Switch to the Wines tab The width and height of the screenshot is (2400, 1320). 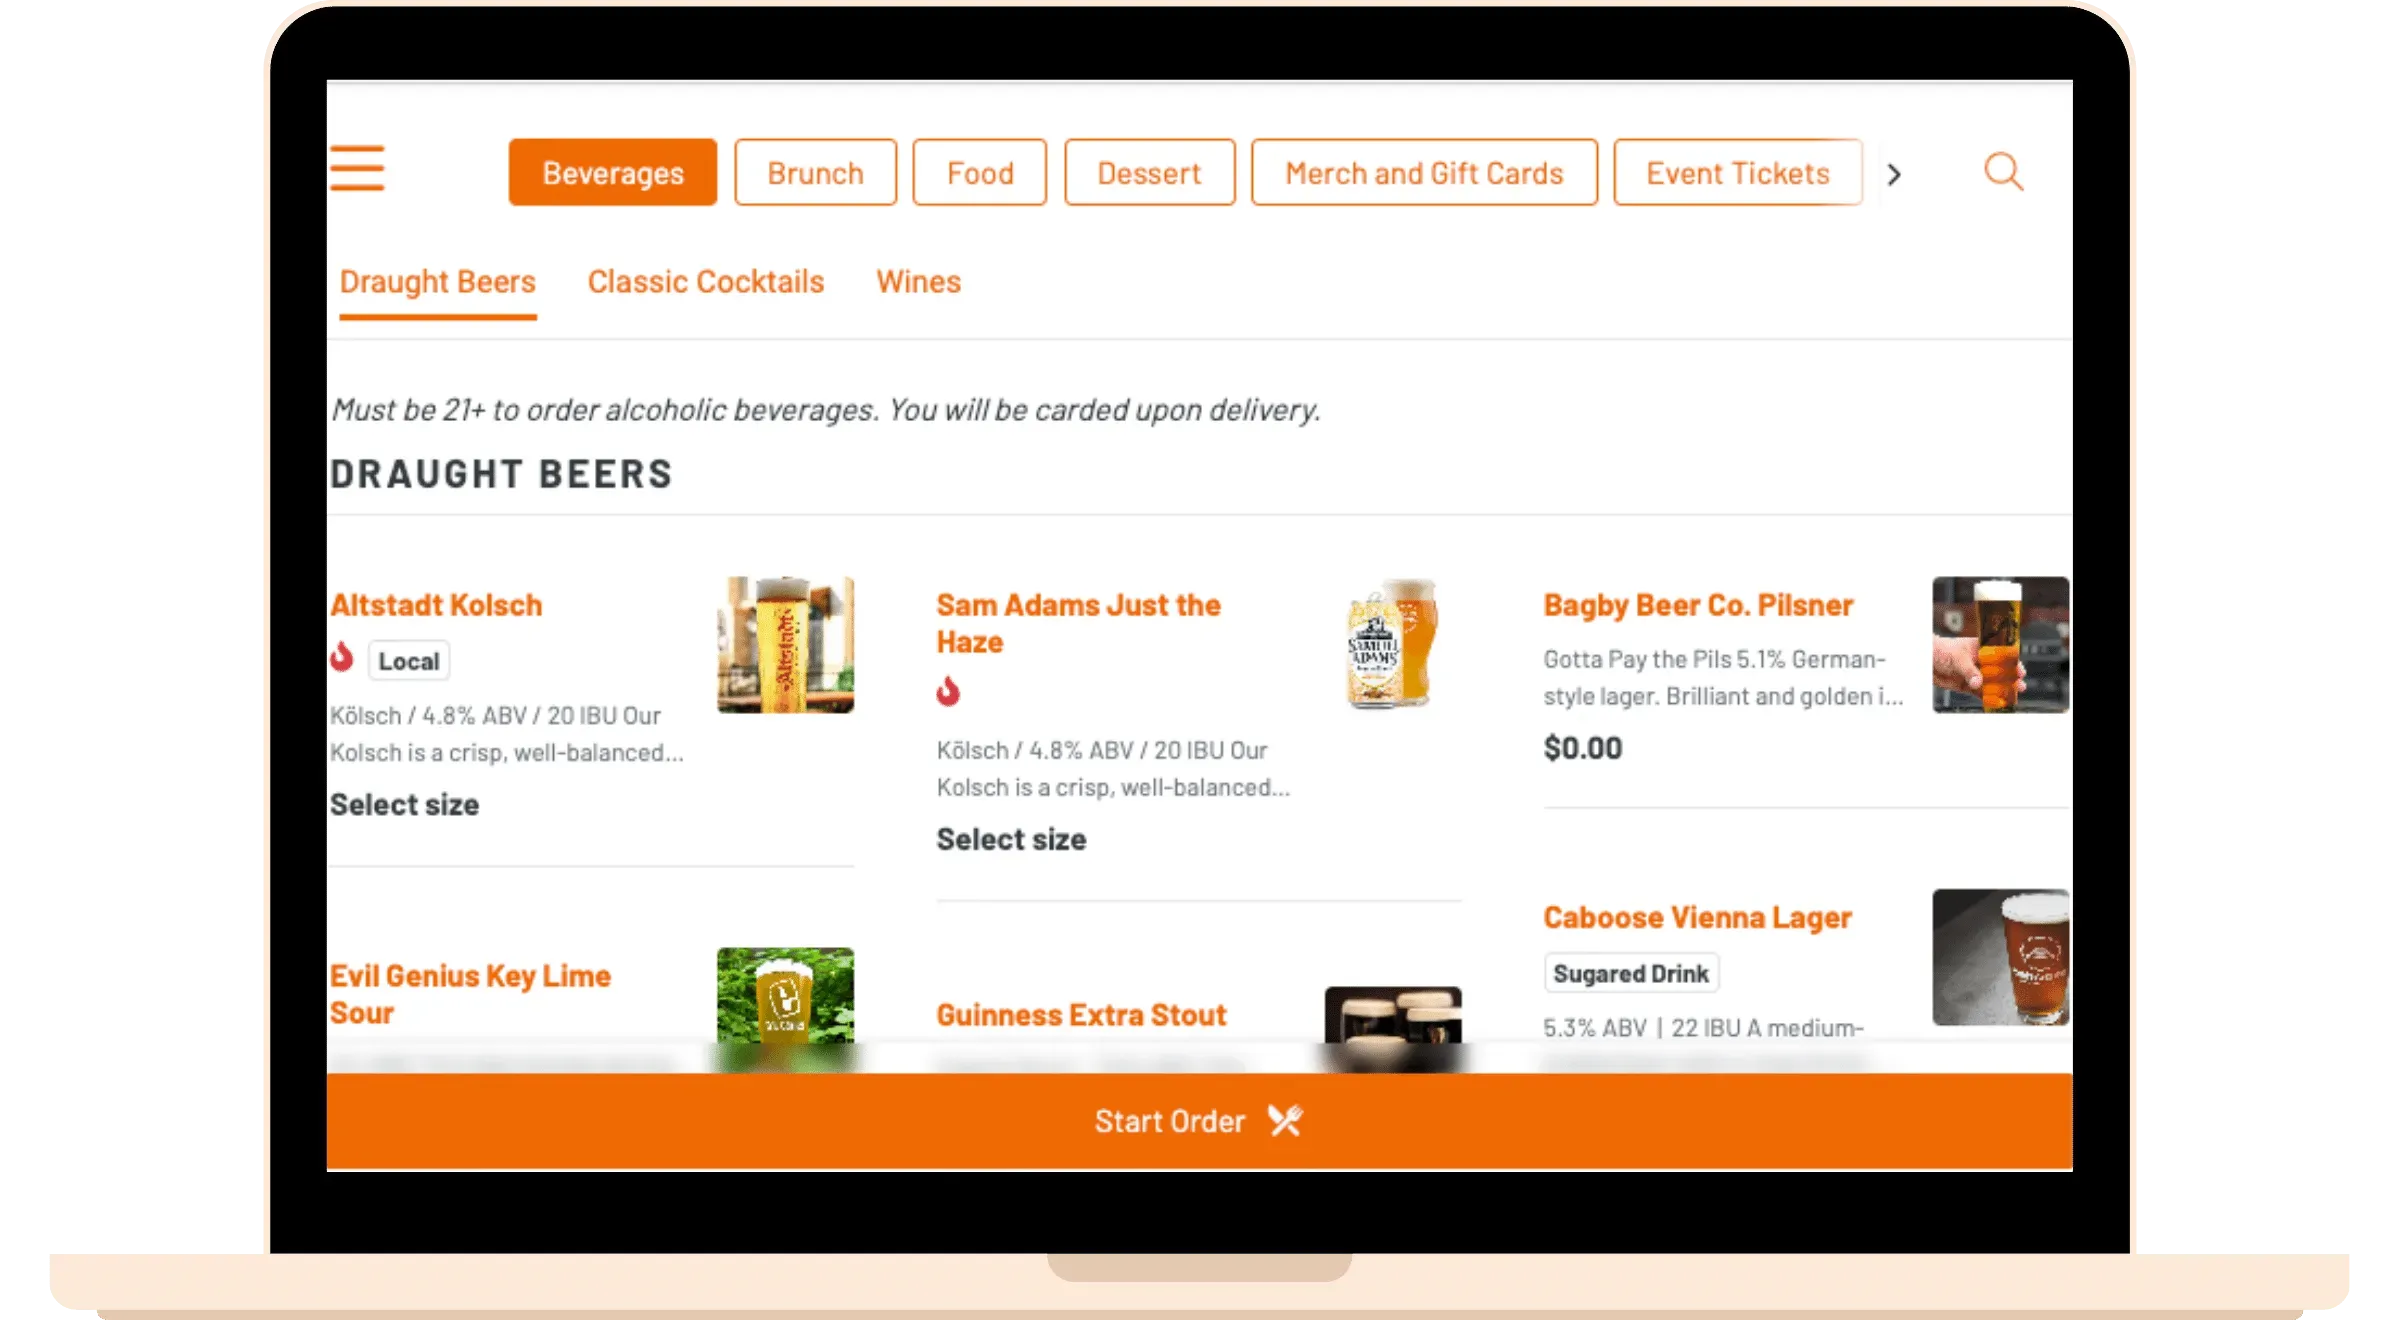pos(919,282)
